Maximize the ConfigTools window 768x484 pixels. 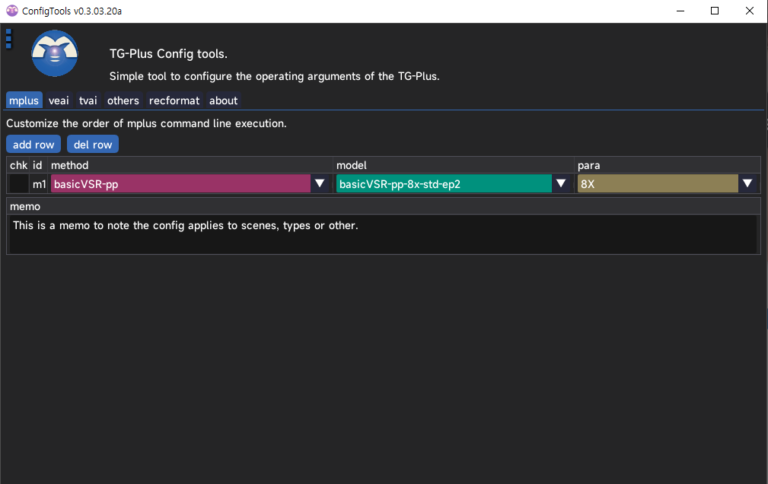pyautogui.click(x=714, y=11)
